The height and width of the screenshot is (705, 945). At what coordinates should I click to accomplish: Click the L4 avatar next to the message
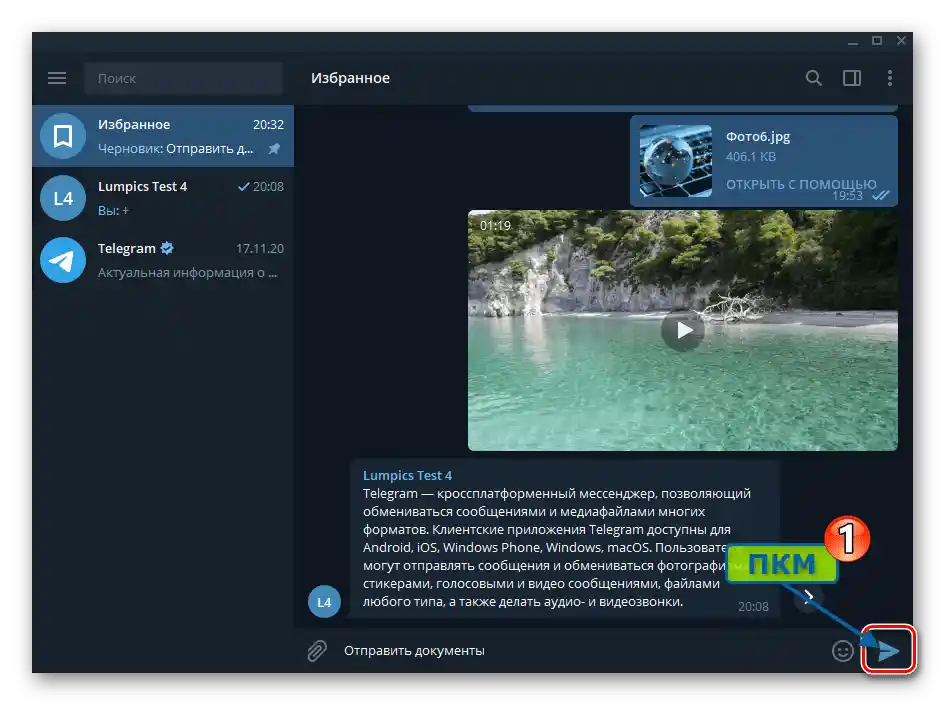[x=324, y=602]
